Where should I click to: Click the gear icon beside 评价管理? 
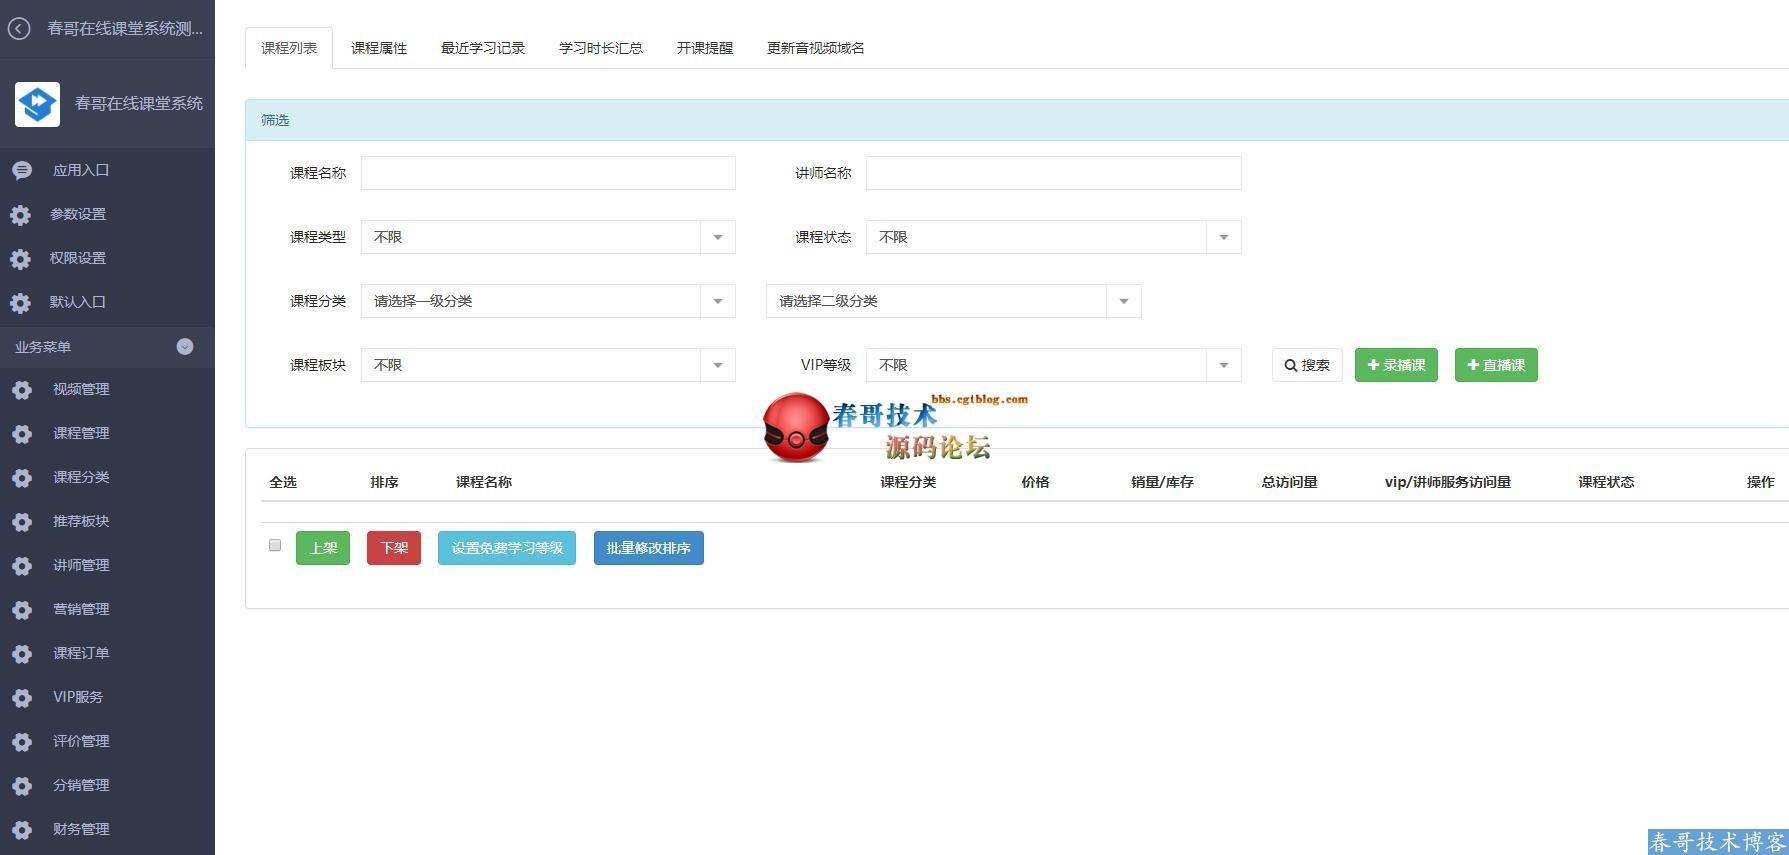click(21, 742)
